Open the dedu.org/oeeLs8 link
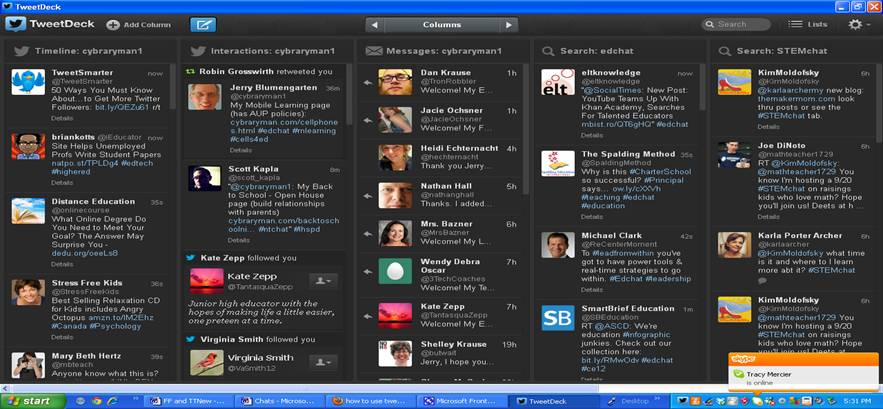883x409 pixels. 84,253
